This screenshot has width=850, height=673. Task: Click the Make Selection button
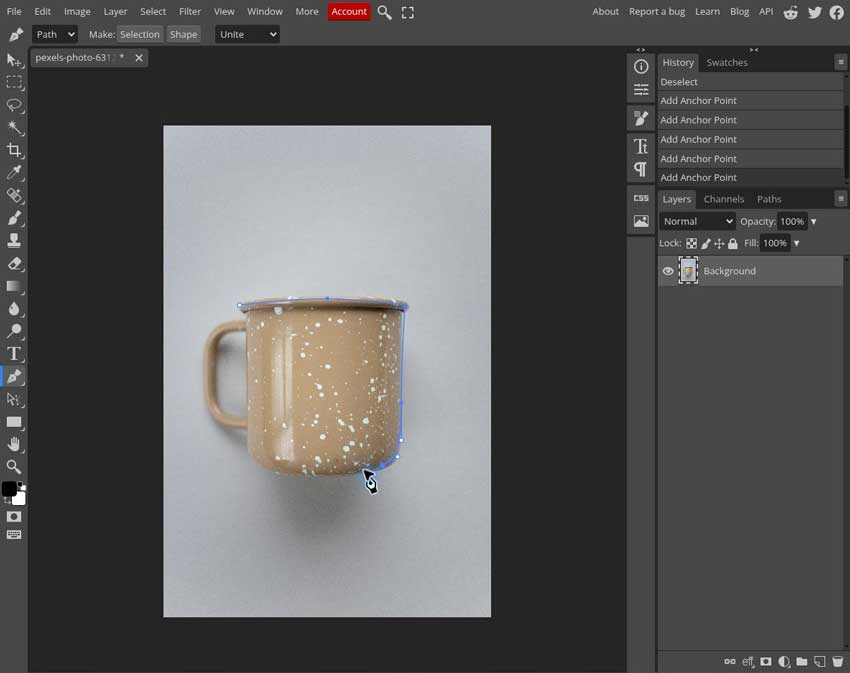[x=140, y=34]
